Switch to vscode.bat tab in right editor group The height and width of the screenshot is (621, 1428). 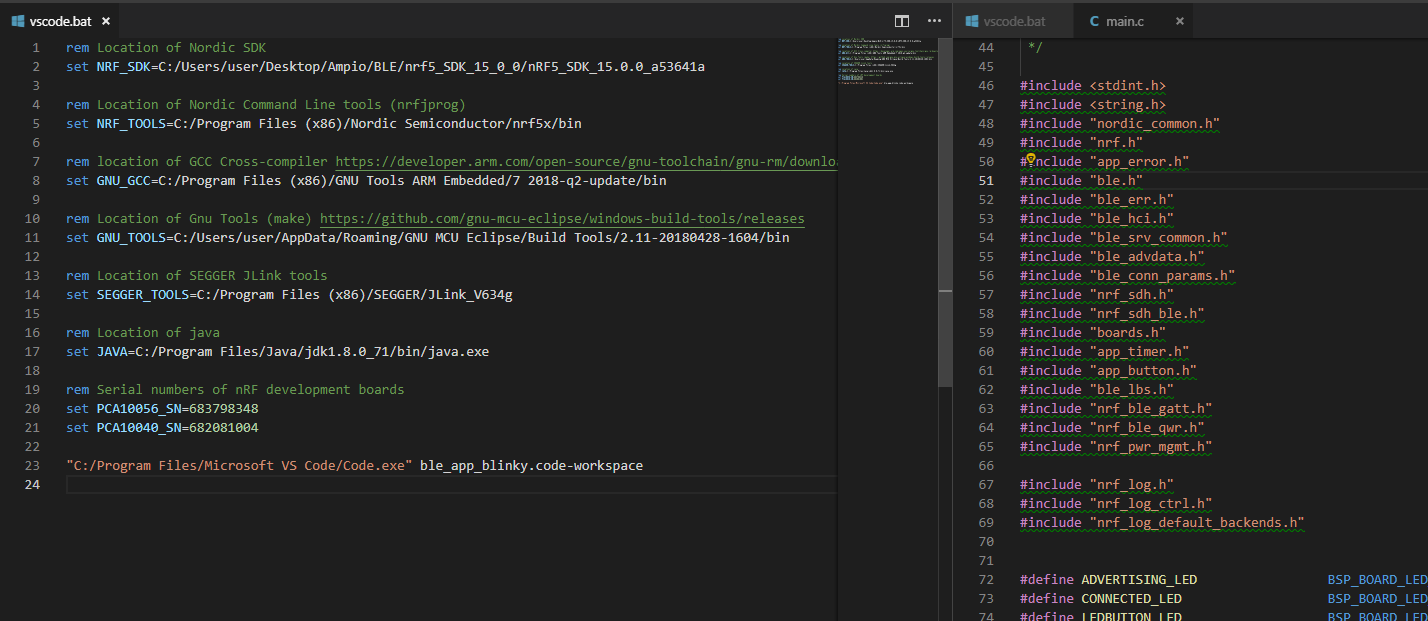[x=1012, y=21]
